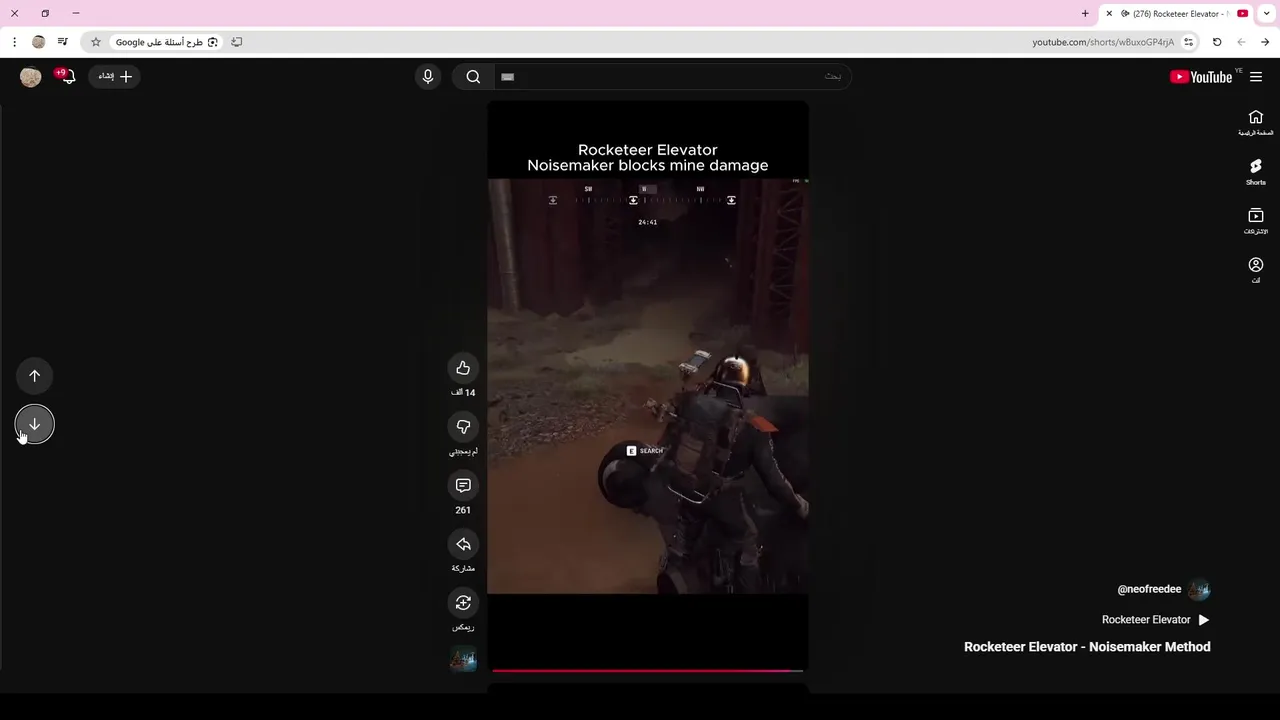
Task: Open a new browser tab
Action: [x=1085, y=14]
